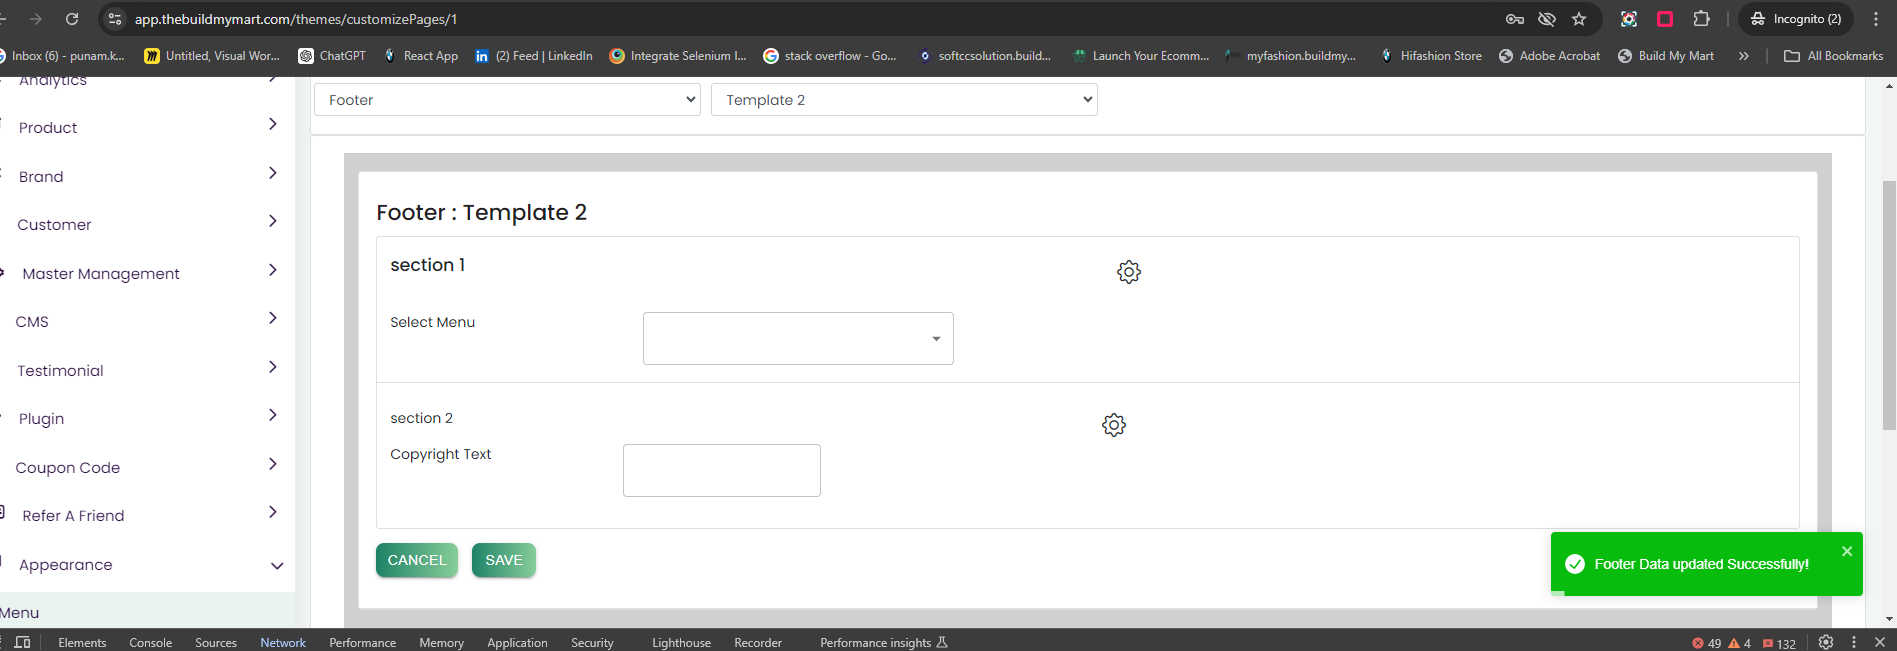Open Integrate Selenium bookmark
The height and width of the screenshot is (651, 1897).
point(679,56)
